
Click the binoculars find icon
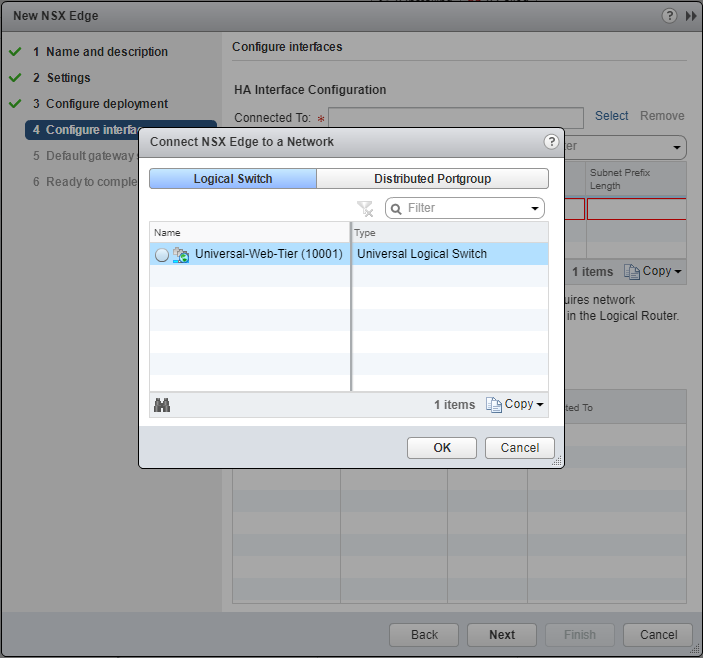click(x=162, y=405)
